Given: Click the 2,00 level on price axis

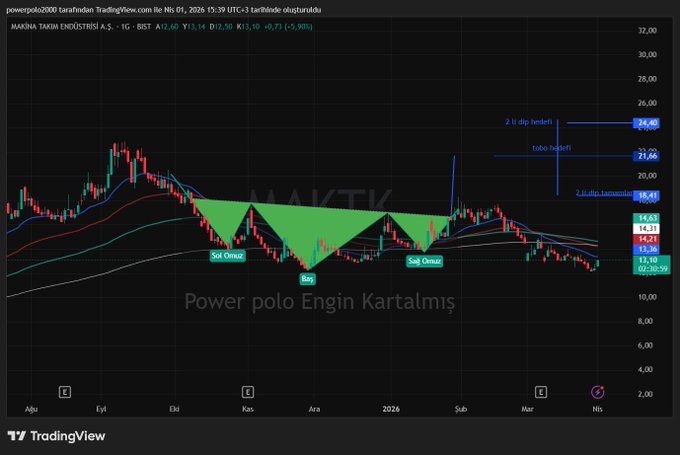Looking at the screenshot, I should click(645, 394).
